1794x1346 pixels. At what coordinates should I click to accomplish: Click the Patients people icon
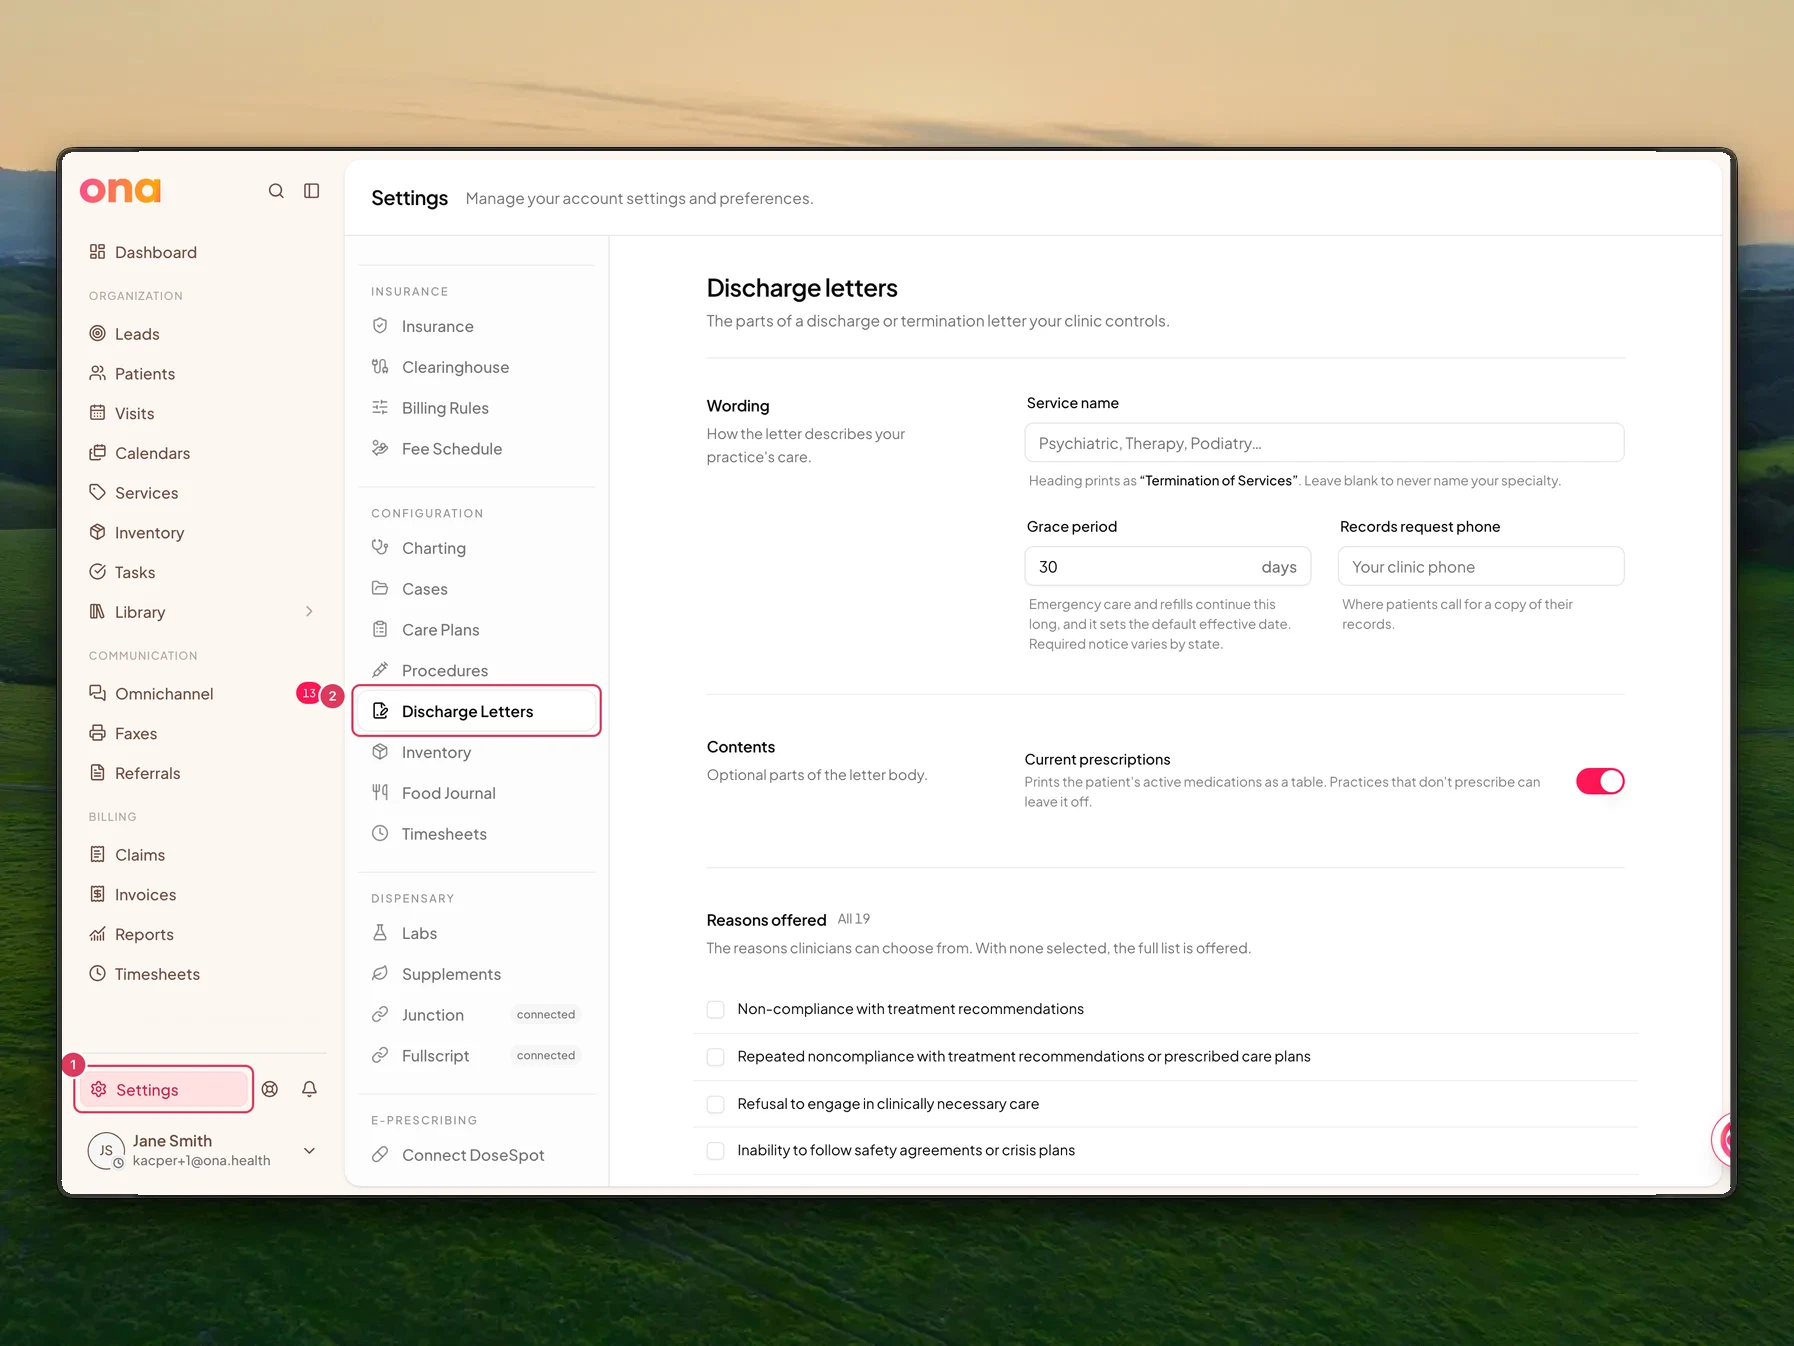(x=97, y=373)
